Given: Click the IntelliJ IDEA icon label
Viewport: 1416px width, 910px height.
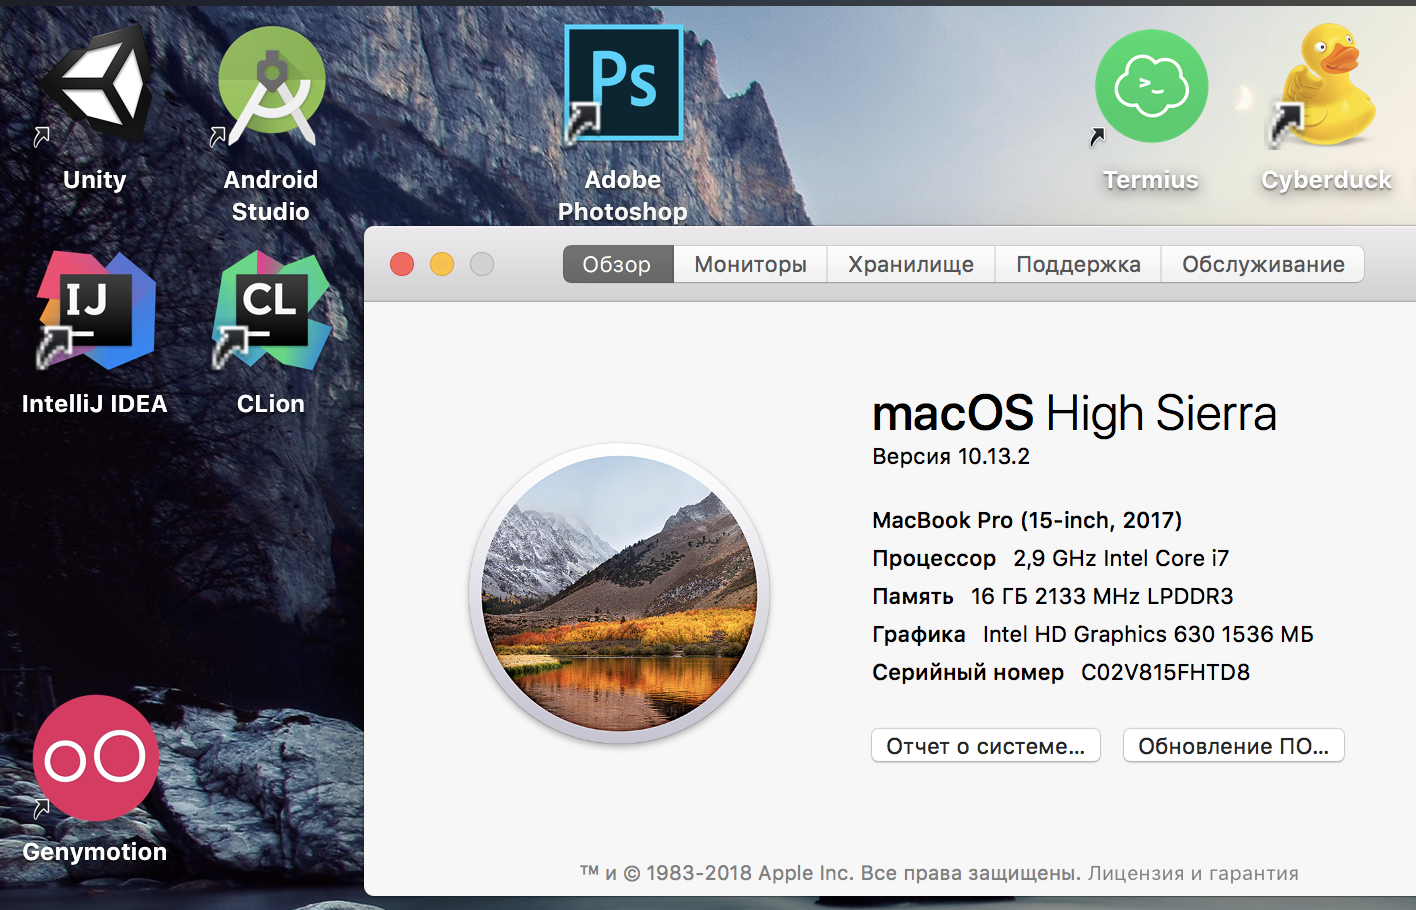Looking at the screenshot, I should click(x=95, y=404).
